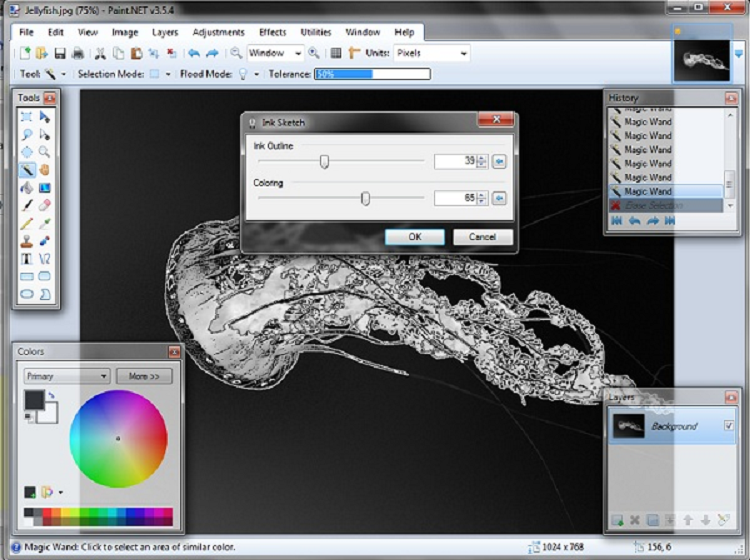The width and height of the screenshot is (750, 560).
Task: Click the Save icon in toolbar
Action: pos(60,53)
